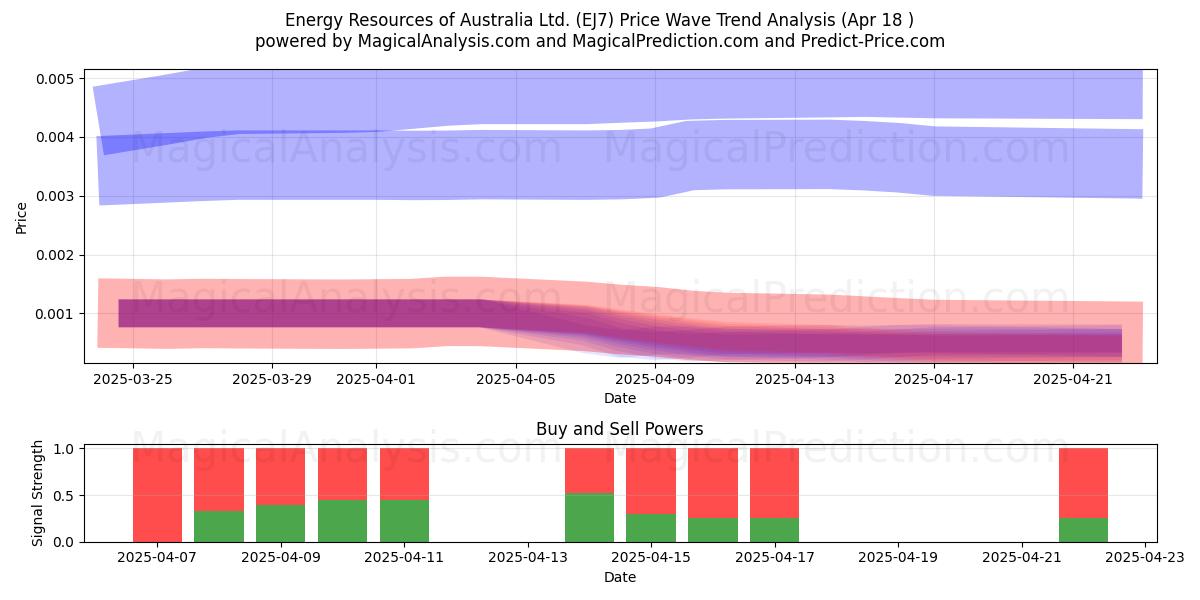Image resolution: width=1200 pixels, height=600 pixels.
Task: Click the 0.002 price tick label
Action: (x=57, y=256)
